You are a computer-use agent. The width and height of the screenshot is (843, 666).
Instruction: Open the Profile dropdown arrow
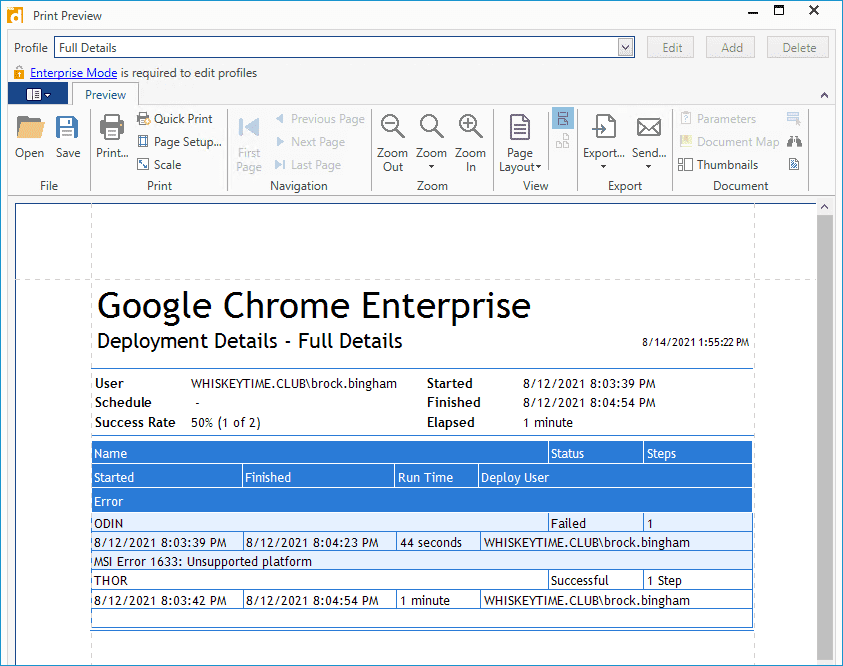click(x=625, y=47)
